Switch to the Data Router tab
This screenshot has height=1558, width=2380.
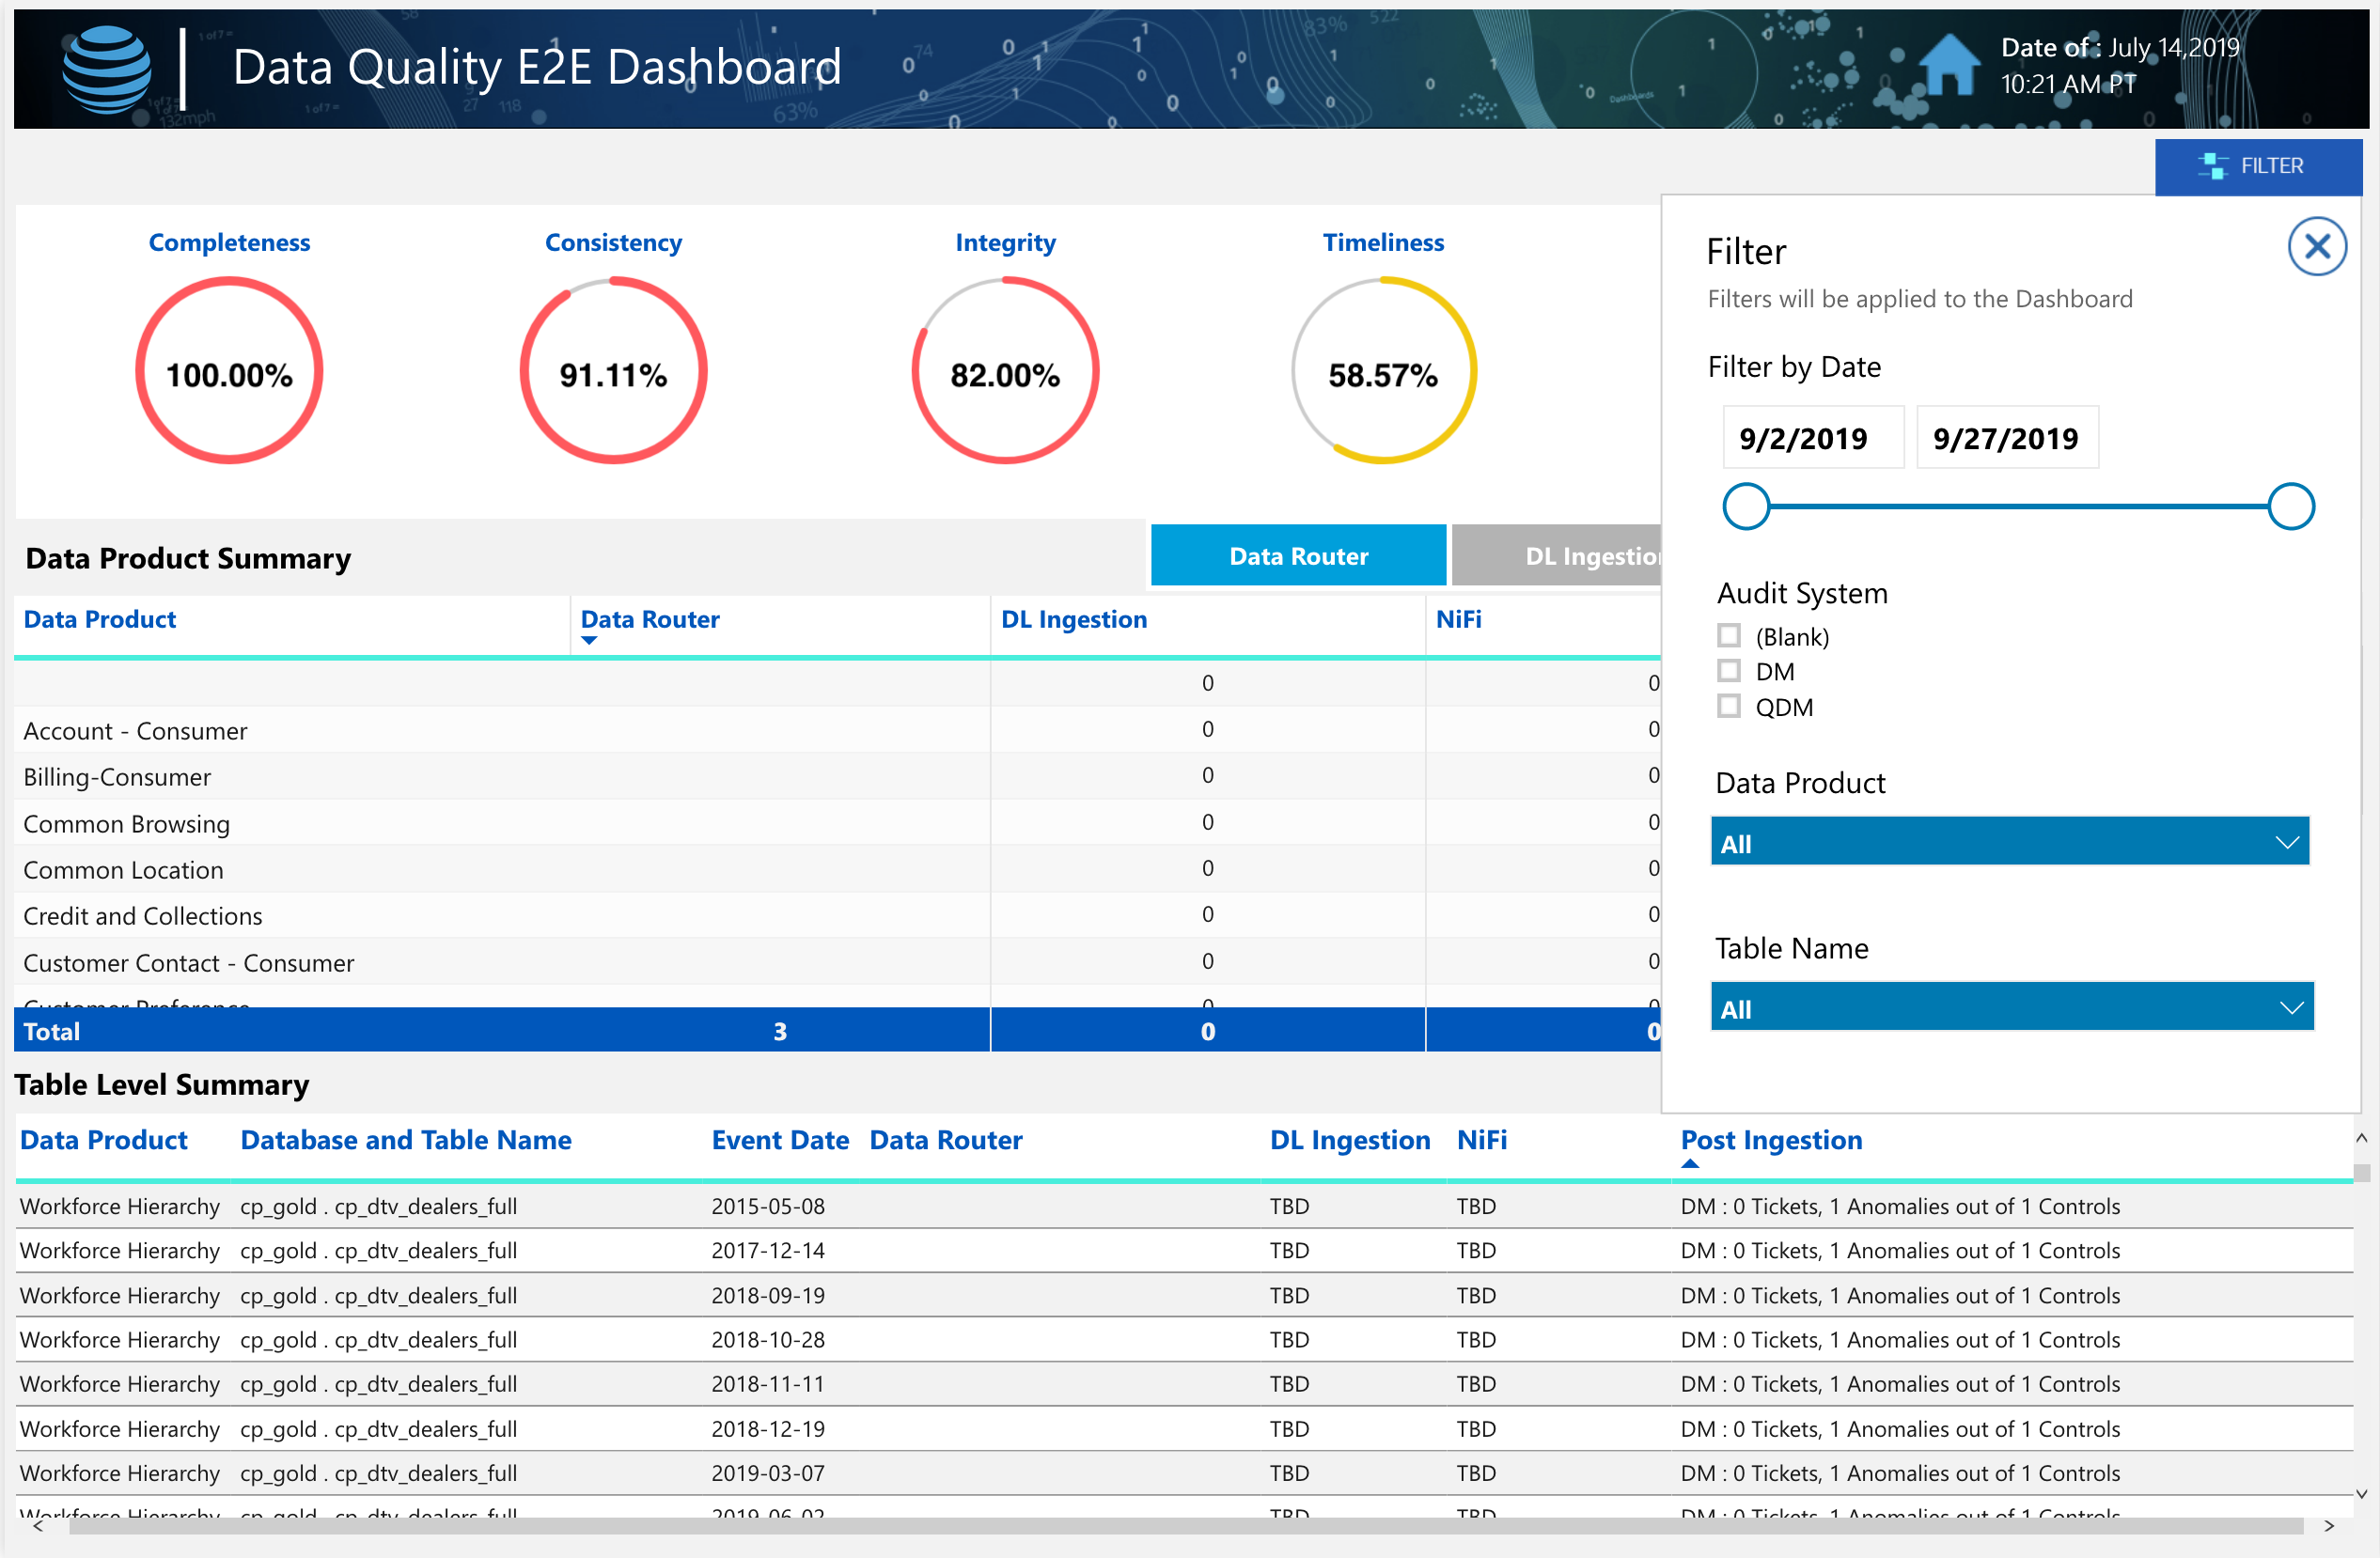tap(1297, 556)
